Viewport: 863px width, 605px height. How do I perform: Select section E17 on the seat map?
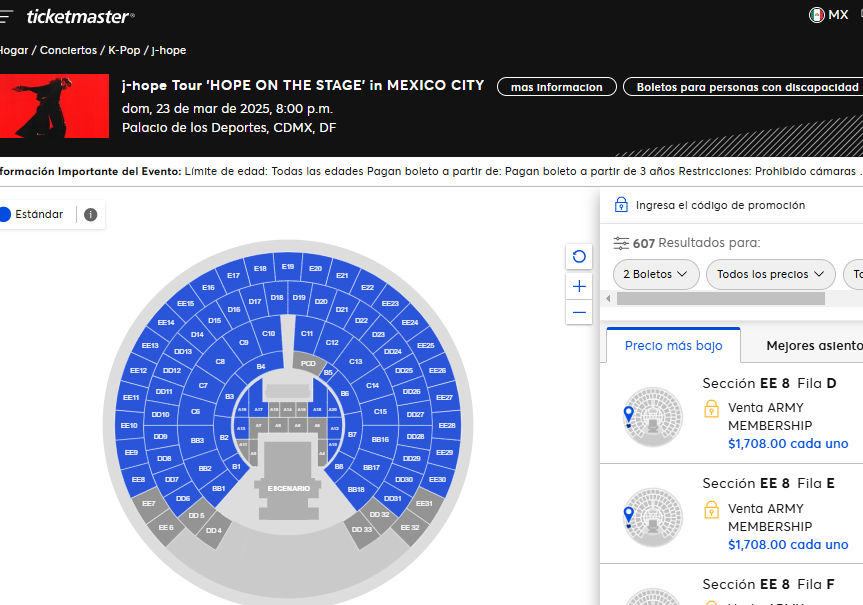click(x=233, y=275)
